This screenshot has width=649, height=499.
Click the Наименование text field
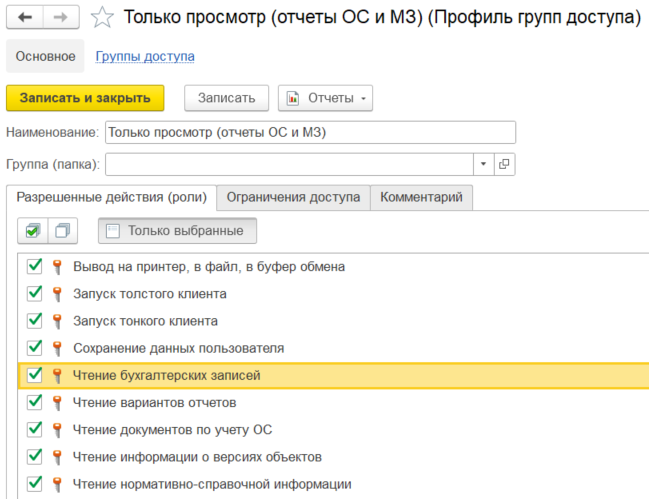pos(310,132)
